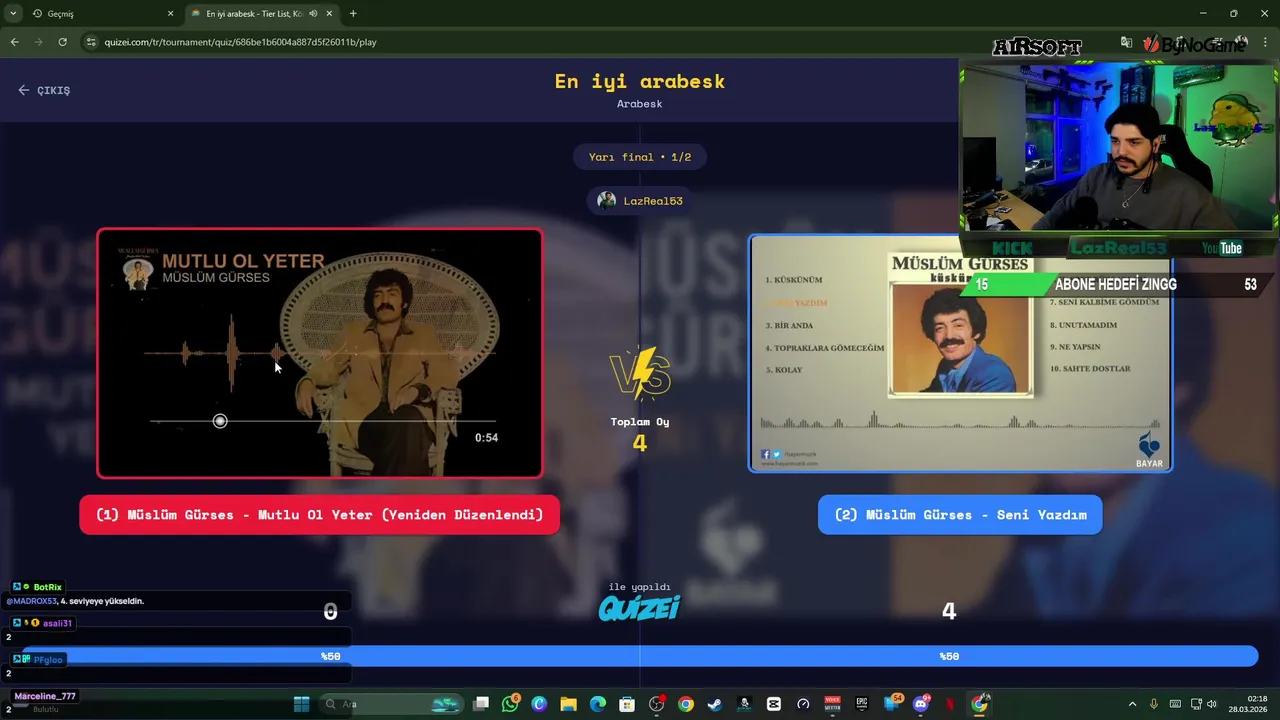Reload the quizei page
1280x720 pixels.
point(62,42)
